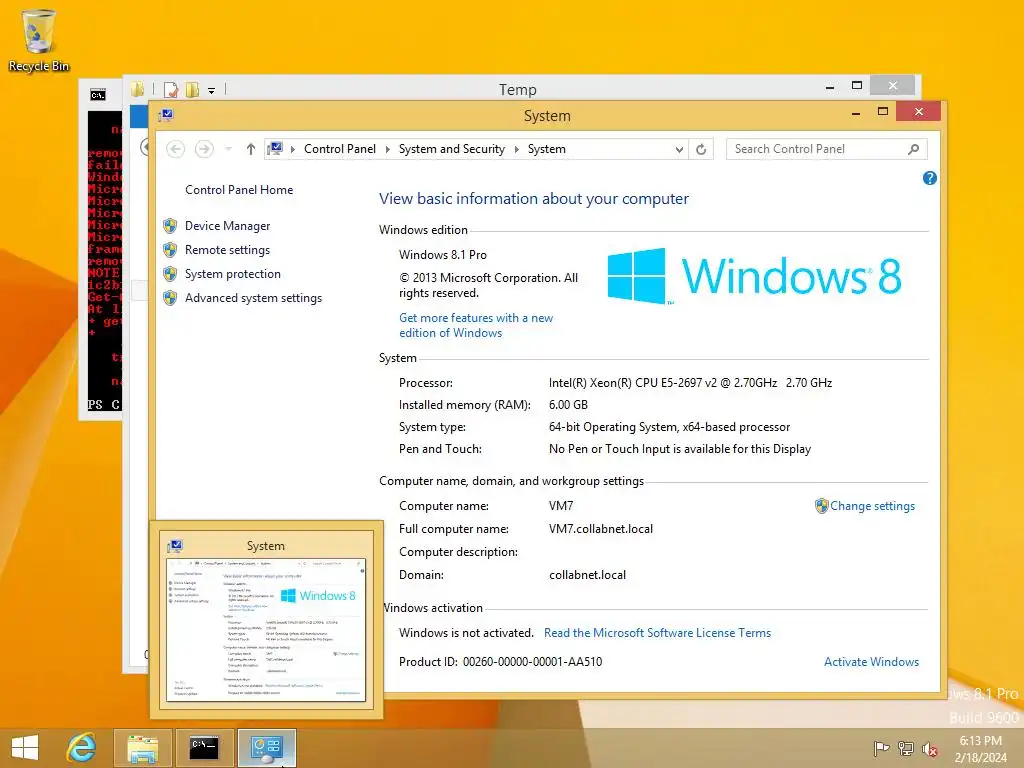Viewport: 1024px width, 768px height.
Task: Click Properties icon in Temp window toolbar
Action: (171, 89)
